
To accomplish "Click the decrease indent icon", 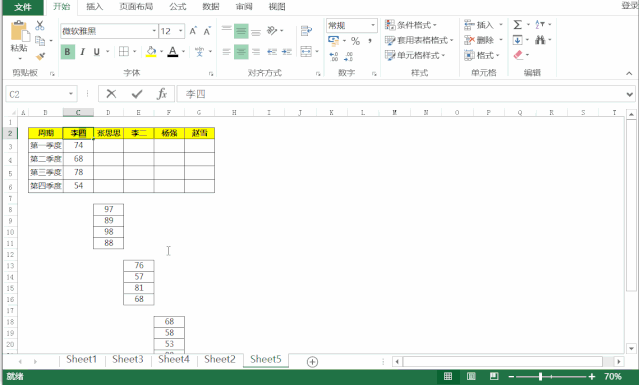I will 272,52.
